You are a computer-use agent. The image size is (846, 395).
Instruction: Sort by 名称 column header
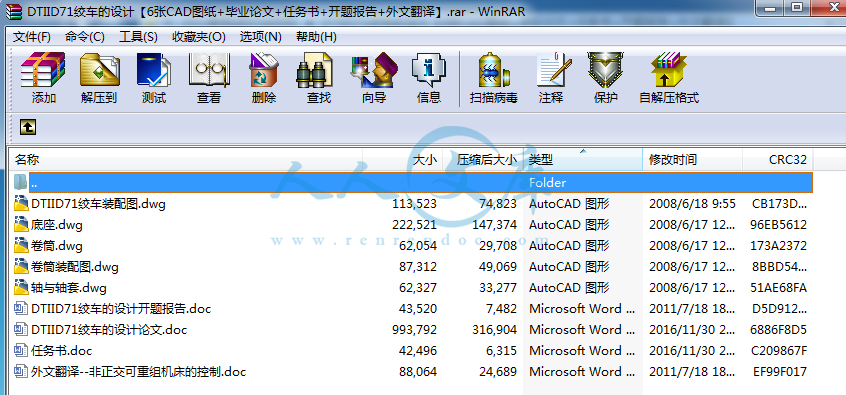(x=186, y=160)
